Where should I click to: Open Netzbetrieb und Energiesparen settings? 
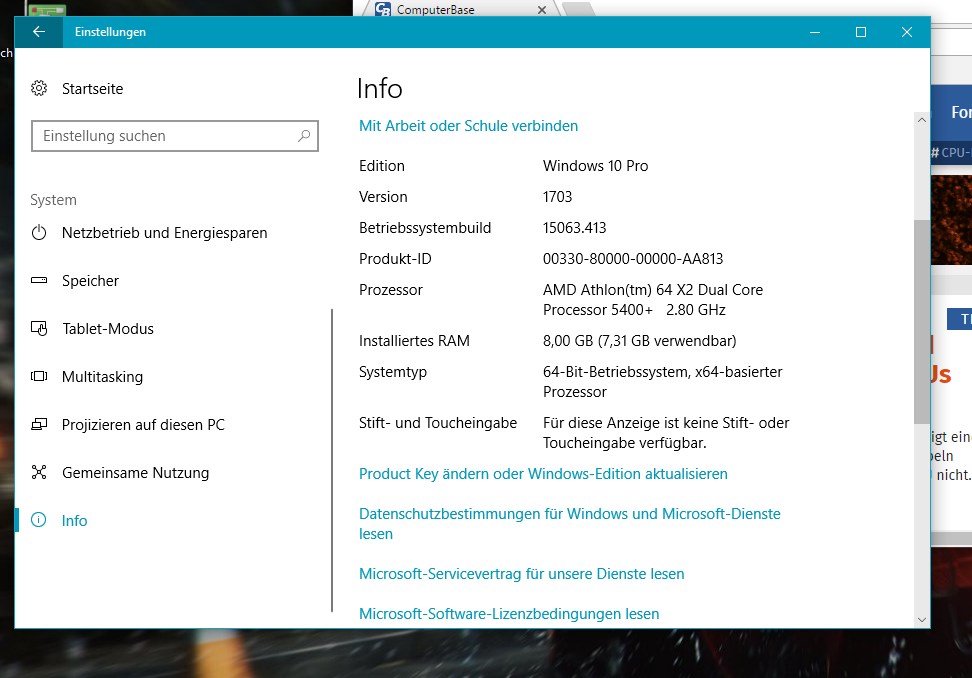click(164, 233)
